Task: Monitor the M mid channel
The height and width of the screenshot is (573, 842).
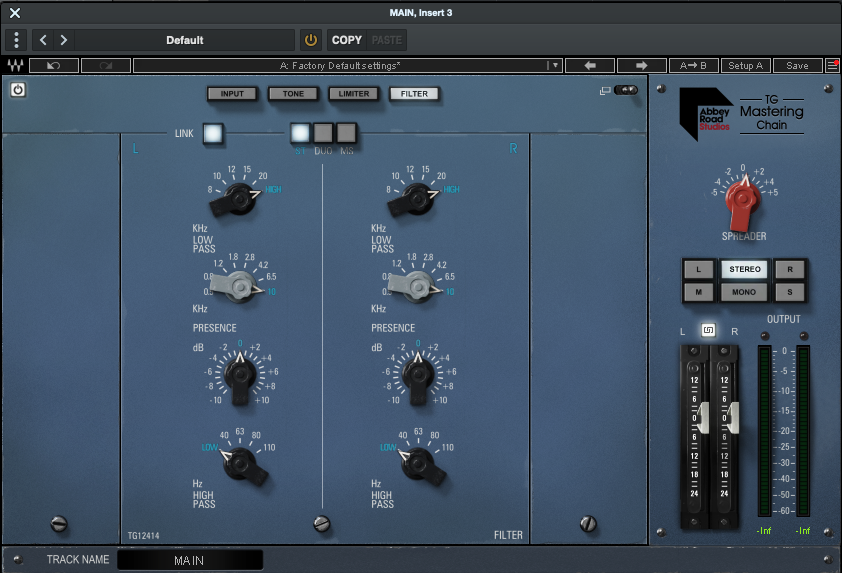Action: click(x=698, y=292)
